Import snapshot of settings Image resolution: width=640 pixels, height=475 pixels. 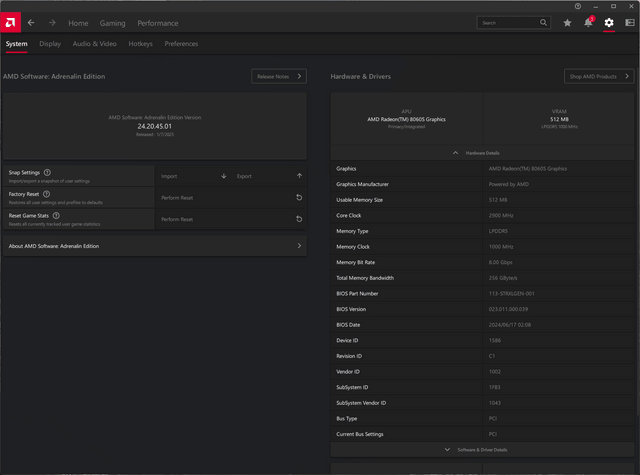pyautogui.click(x=193, y=176)
